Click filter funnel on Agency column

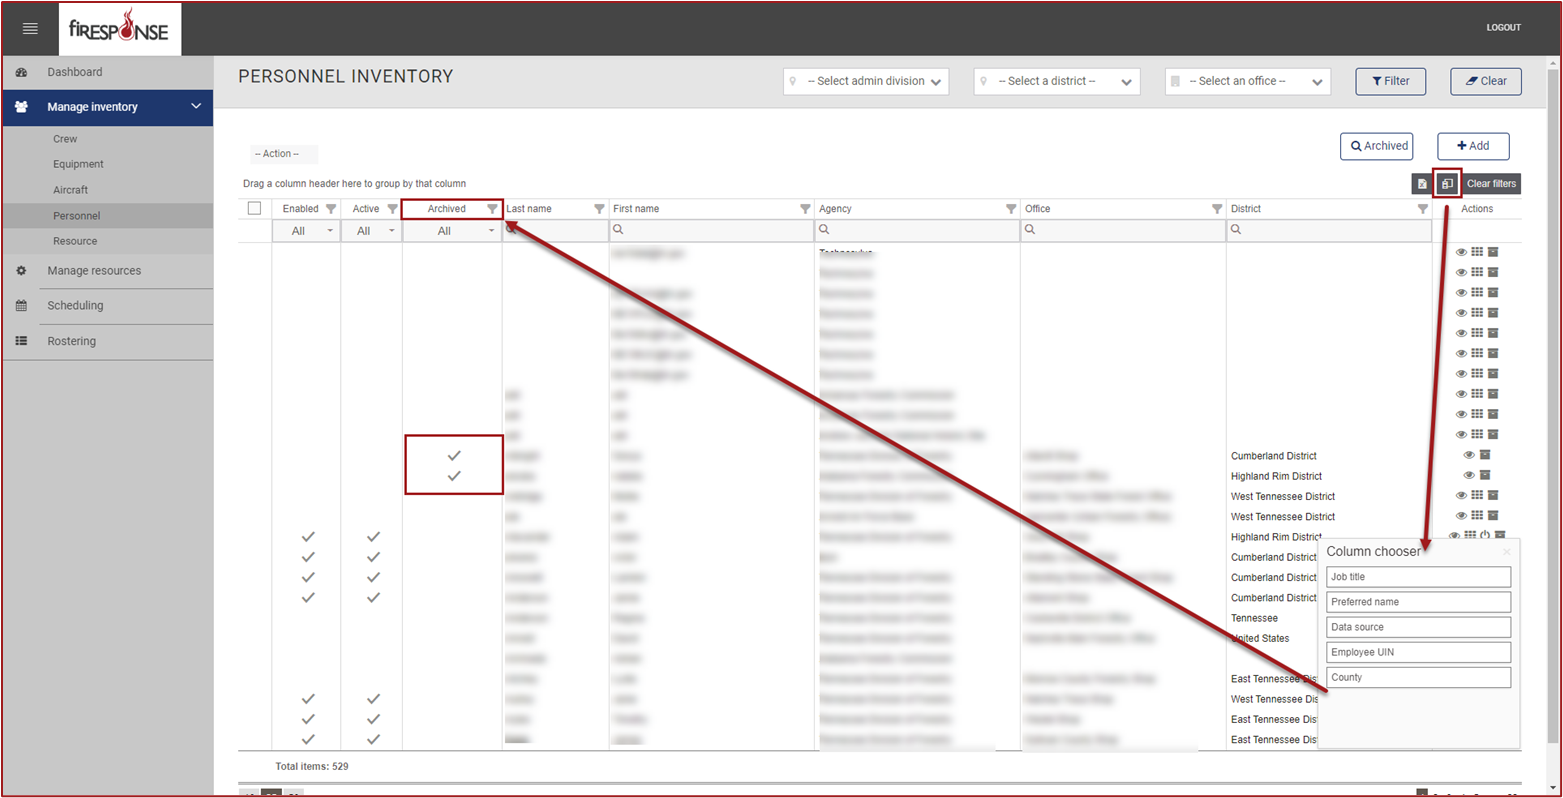click(x=1010, y=209)
